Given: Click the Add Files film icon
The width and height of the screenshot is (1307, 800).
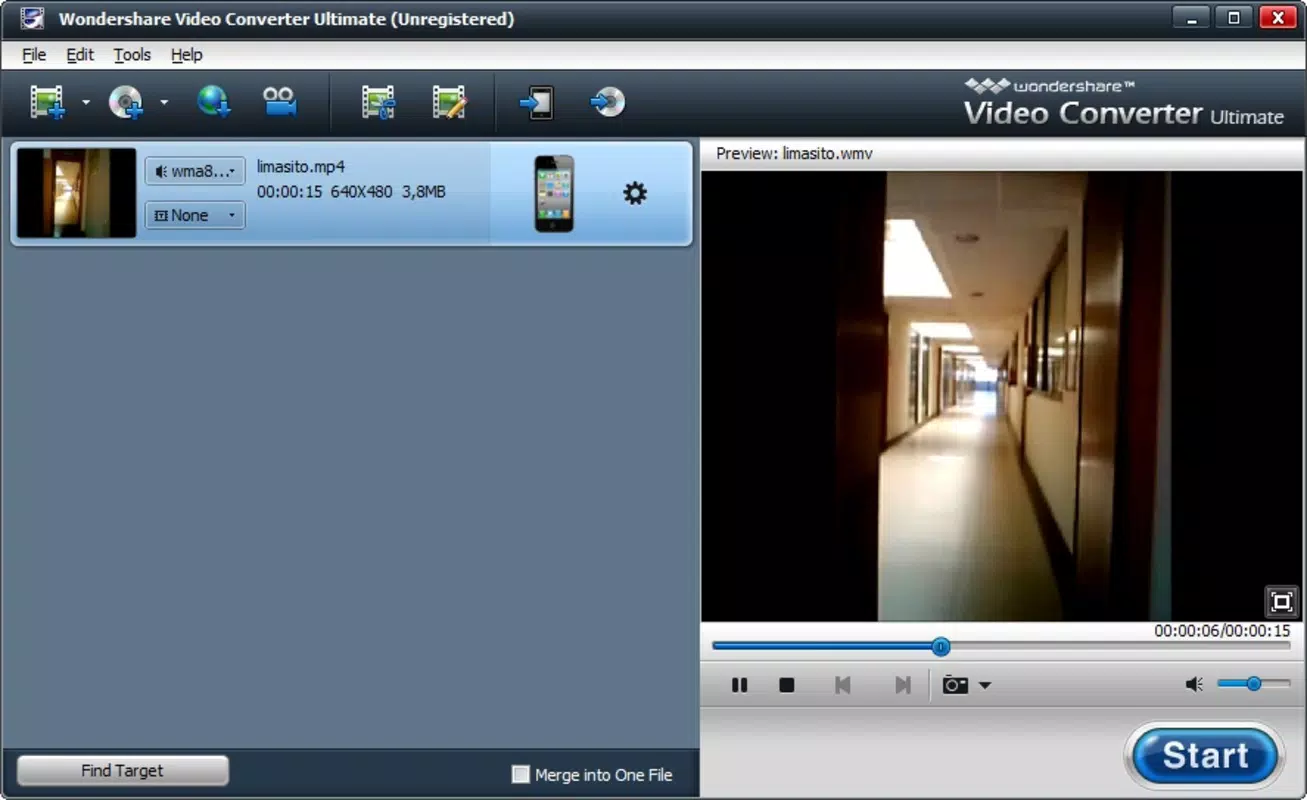Looking at the screenshot, I should click(47, 102).
